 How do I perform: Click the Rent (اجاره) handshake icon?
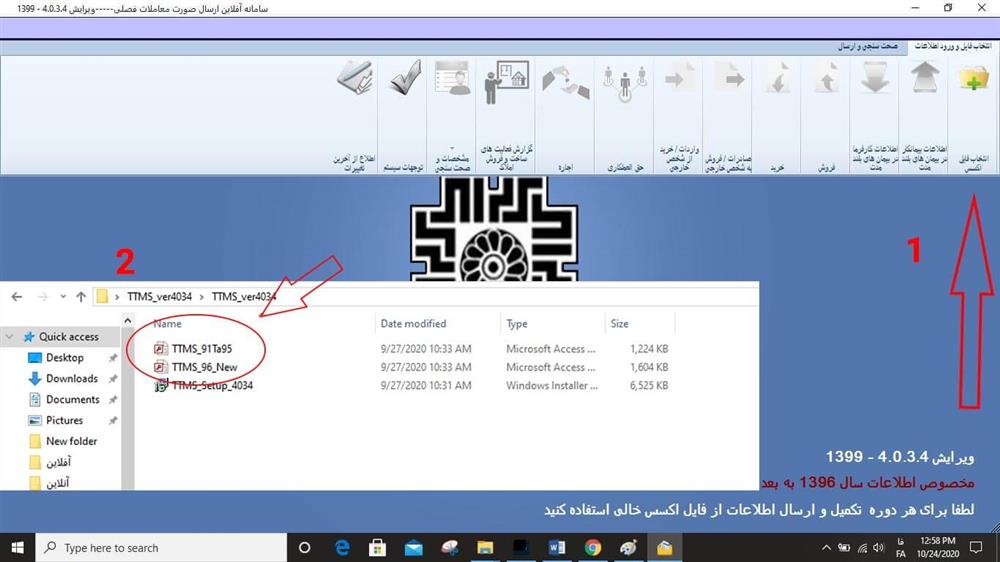566,82
